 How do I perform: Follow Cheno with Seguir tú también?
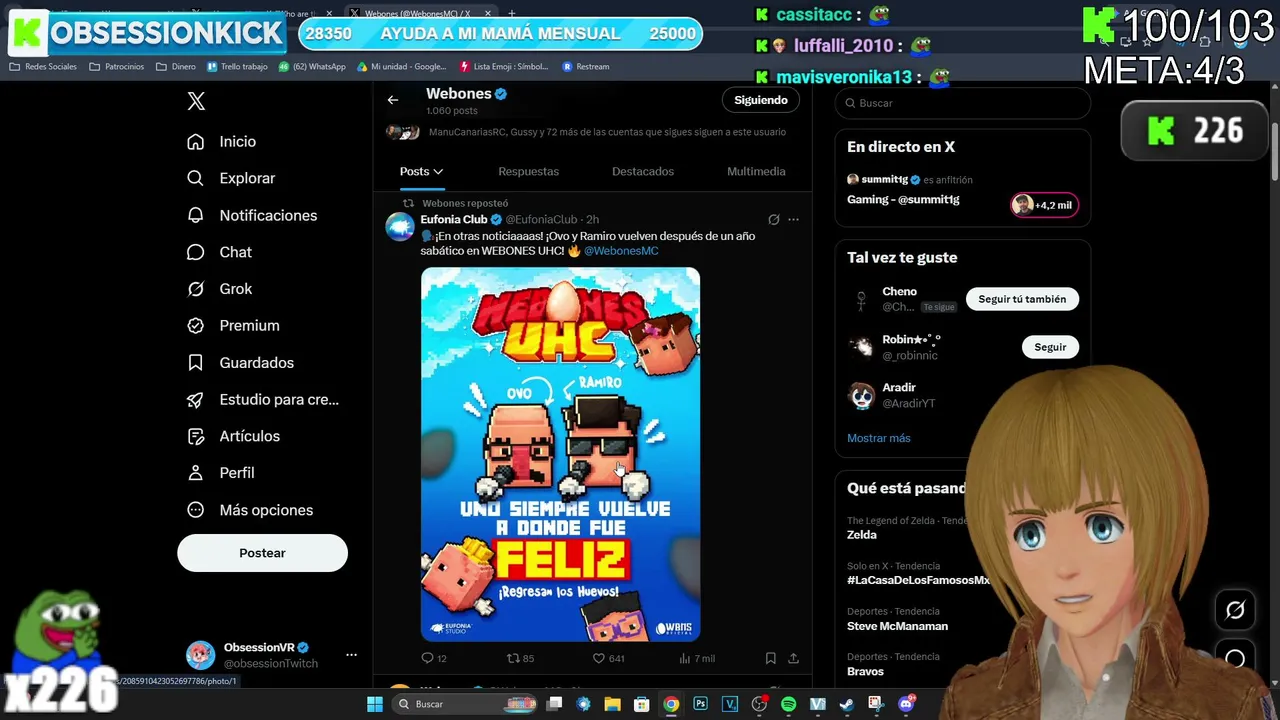(x=1022, y=299)
